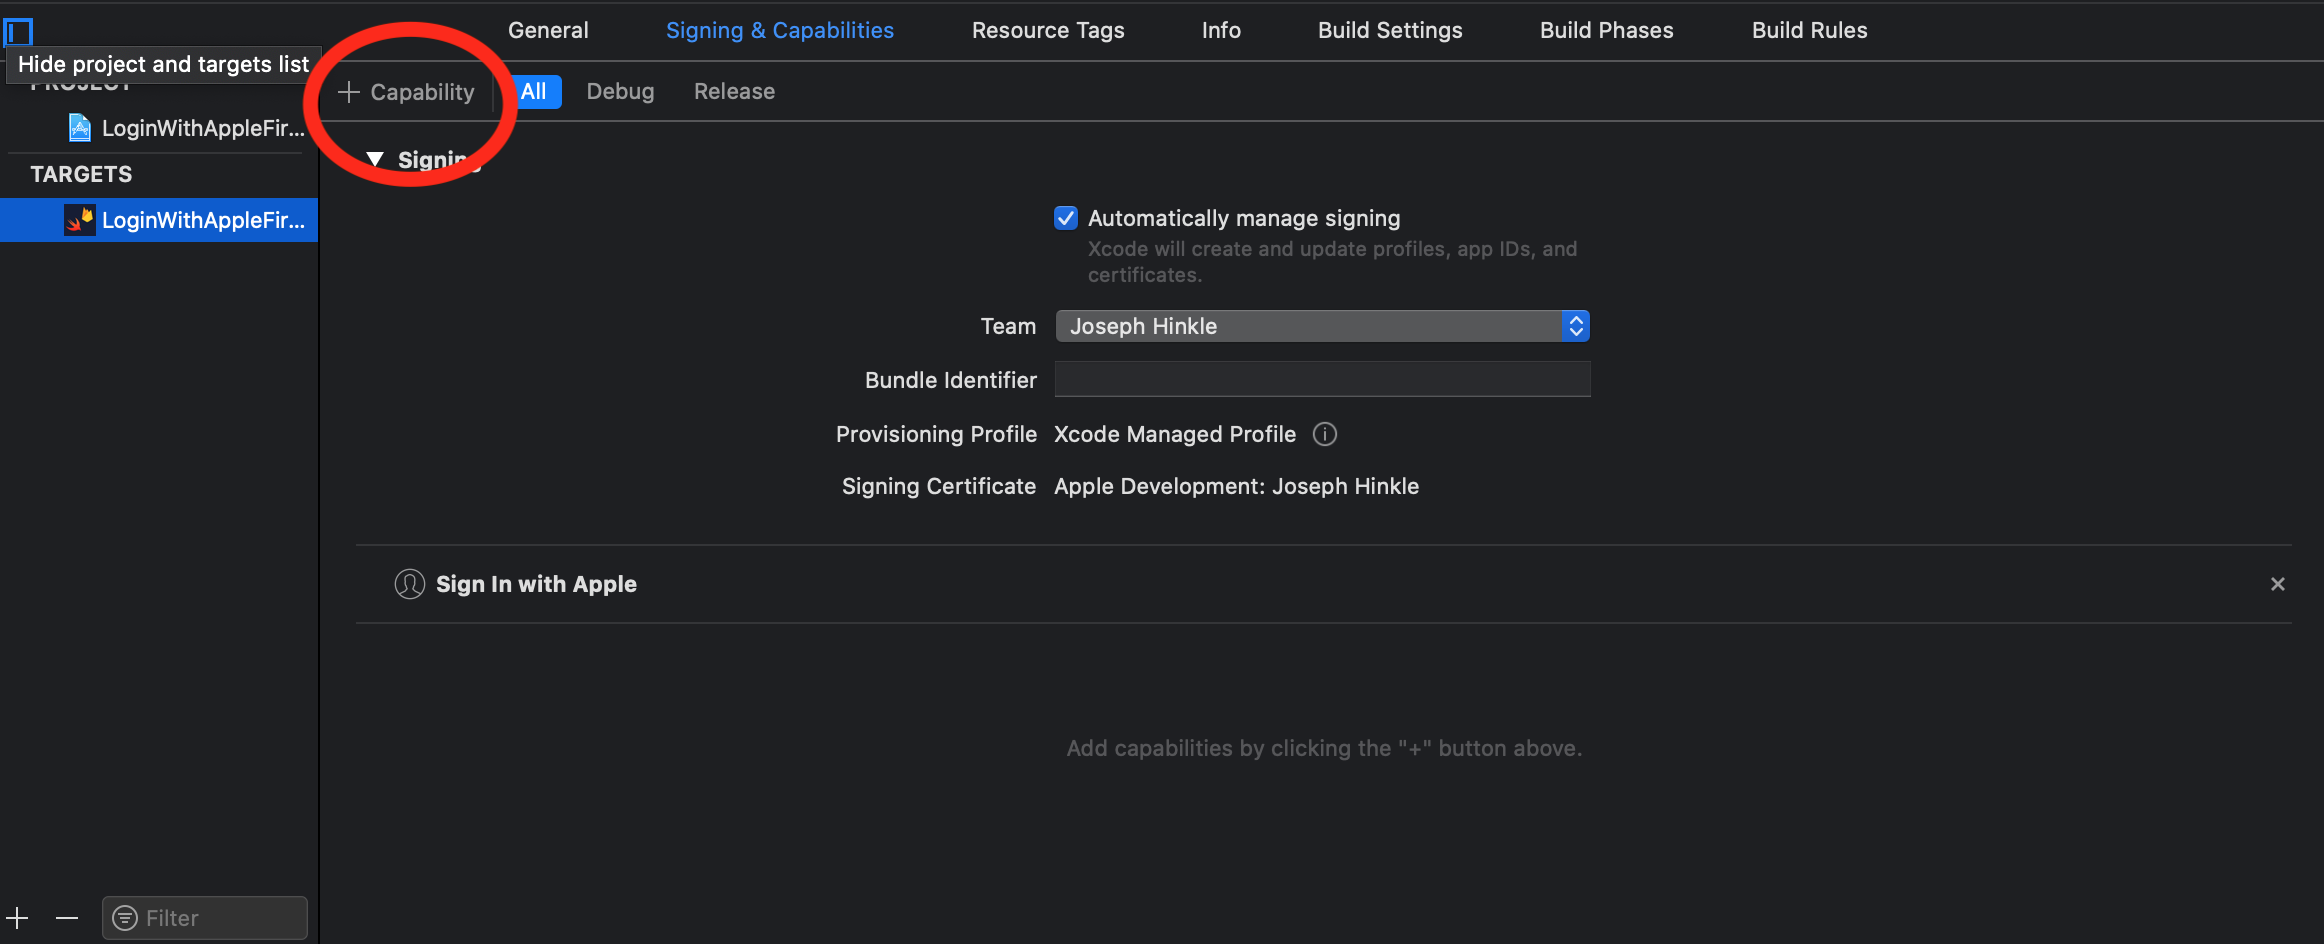This screenshot has width=2324, height=944.
Task: Click the Filter field in the sidebar
Action: coord(220,918)
